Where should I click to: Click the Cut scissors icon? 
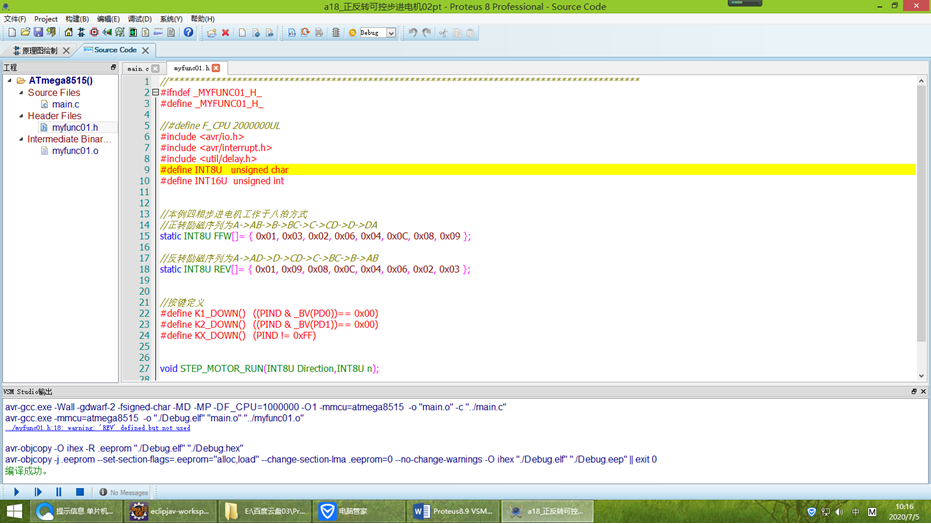[443, 33]
